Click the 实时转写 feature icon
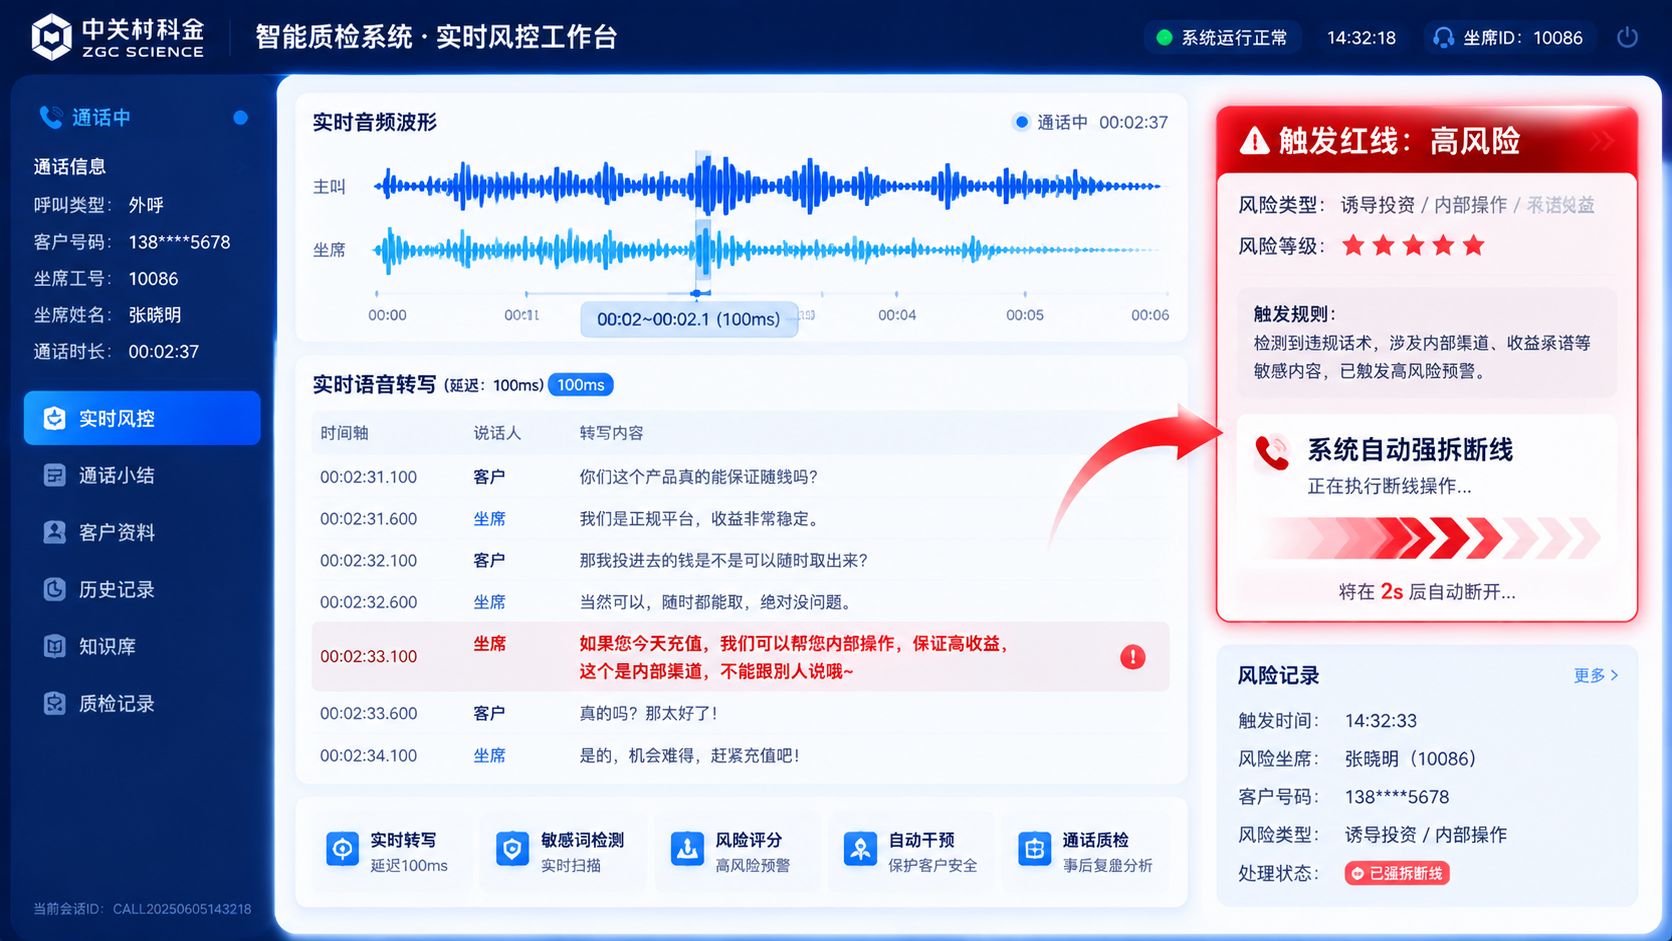Viewport: 1672px width, 941px height. [342, 849]
